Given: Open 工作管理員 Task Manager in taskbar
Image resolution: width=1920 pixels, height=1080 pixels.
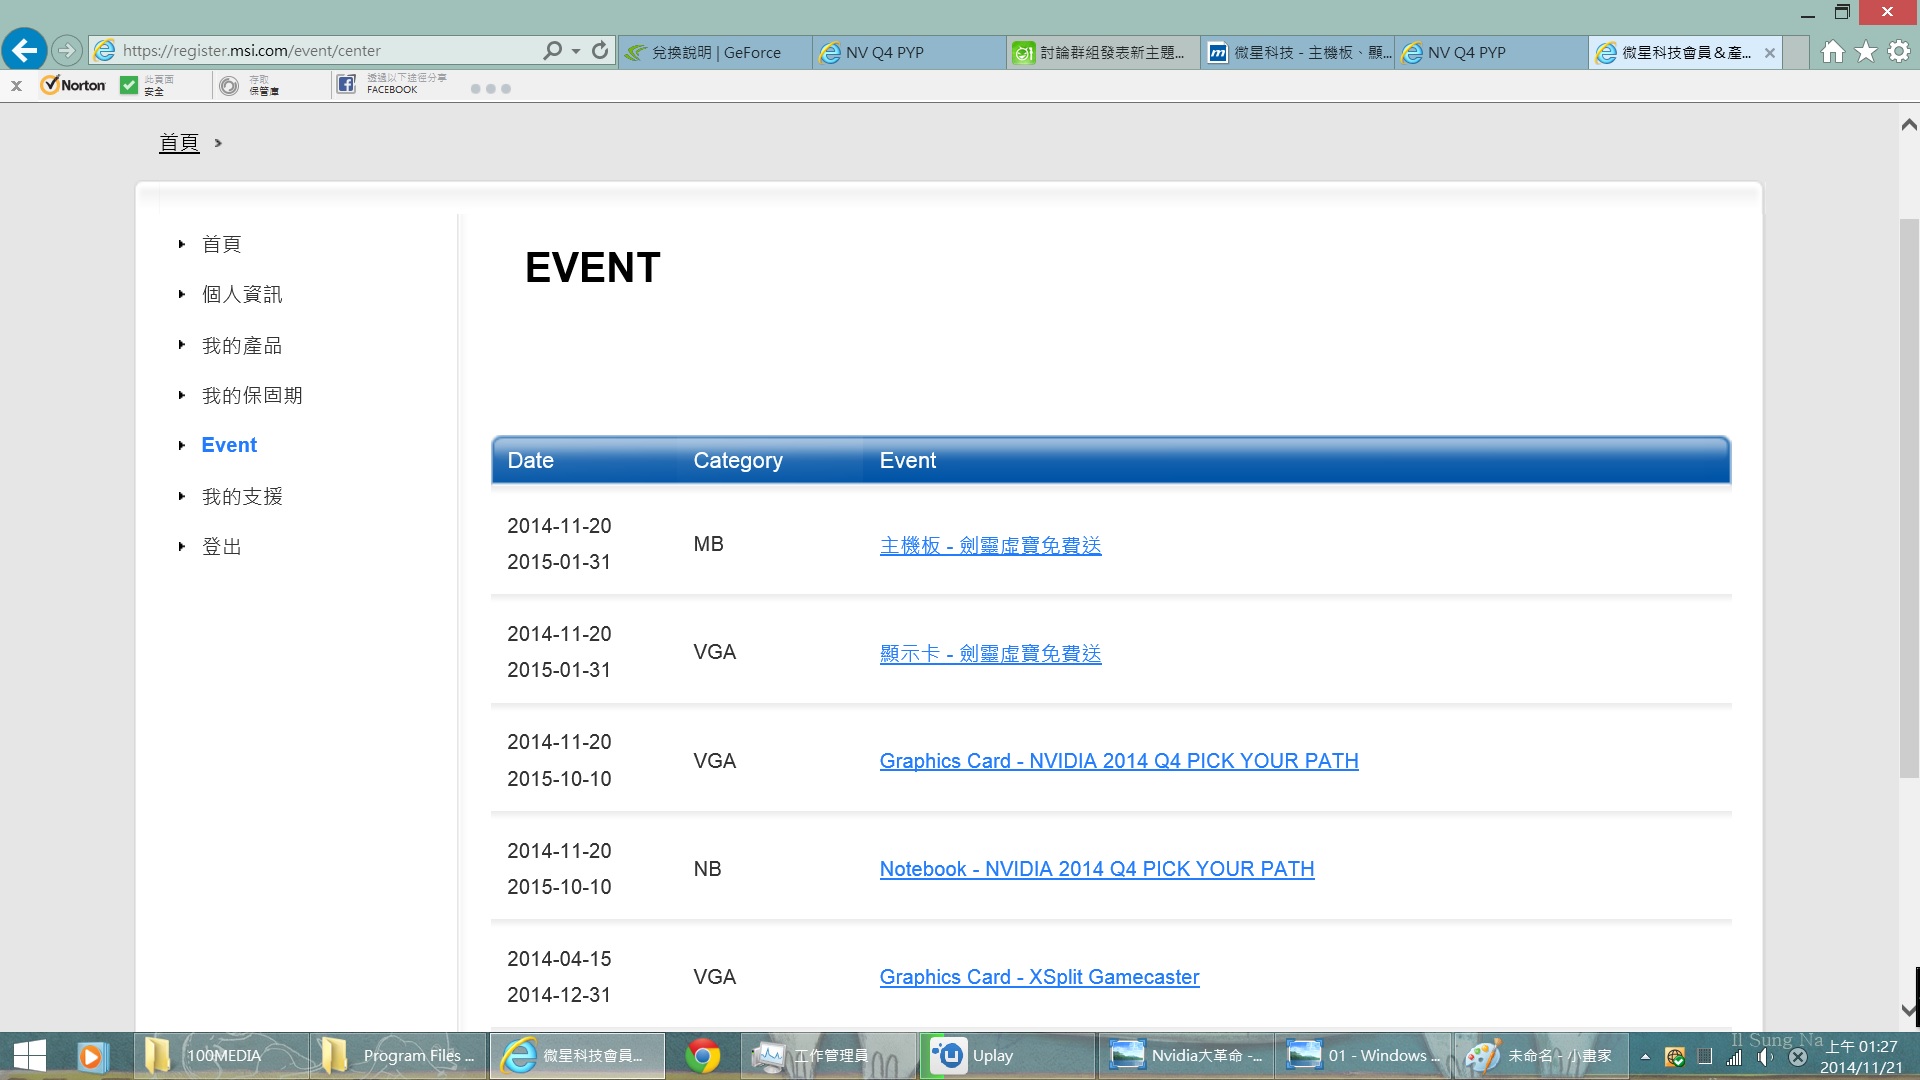Looking at the screenshot, I should point(828,1056).
